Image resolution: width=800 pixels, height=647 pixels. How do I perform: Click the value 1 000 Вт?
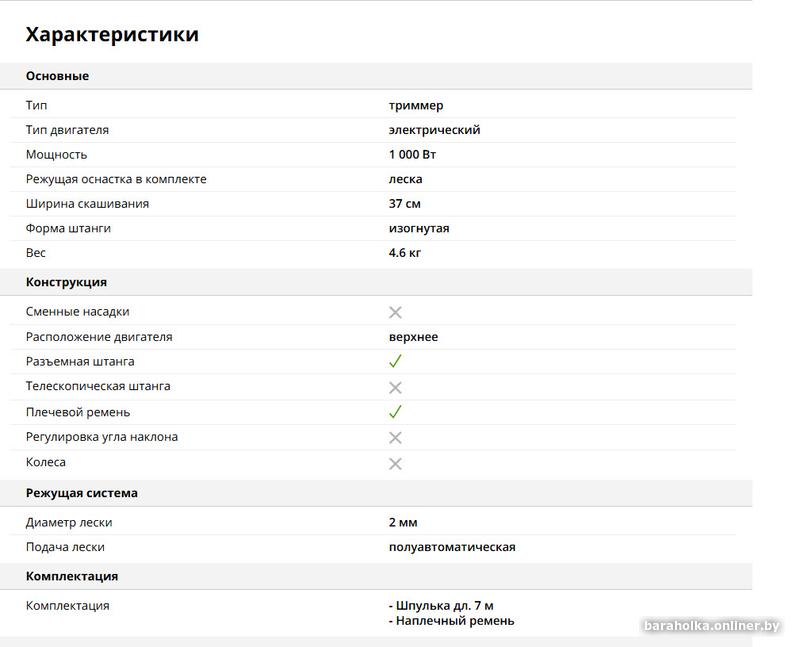[412, 155]
